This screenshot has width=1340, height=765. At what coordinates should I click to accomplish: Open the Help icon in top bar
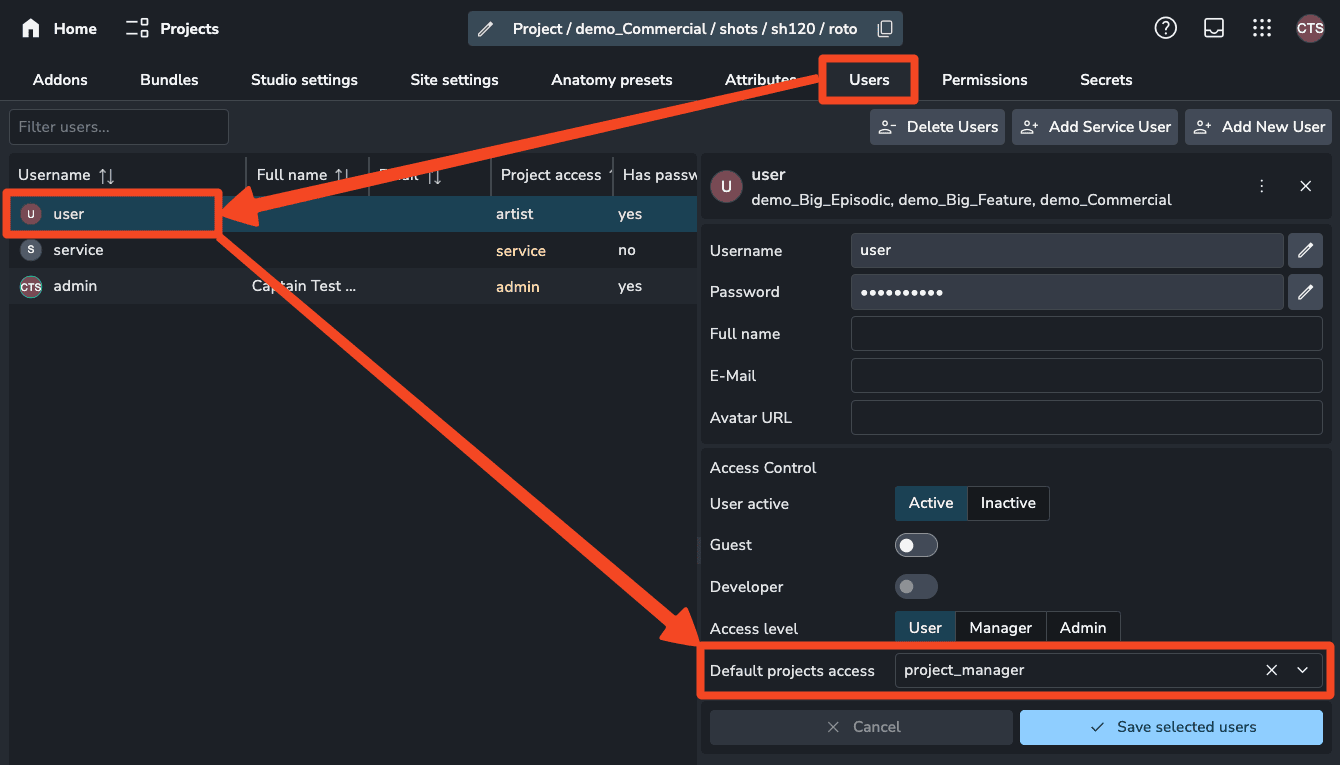(x=1165, y=28)
